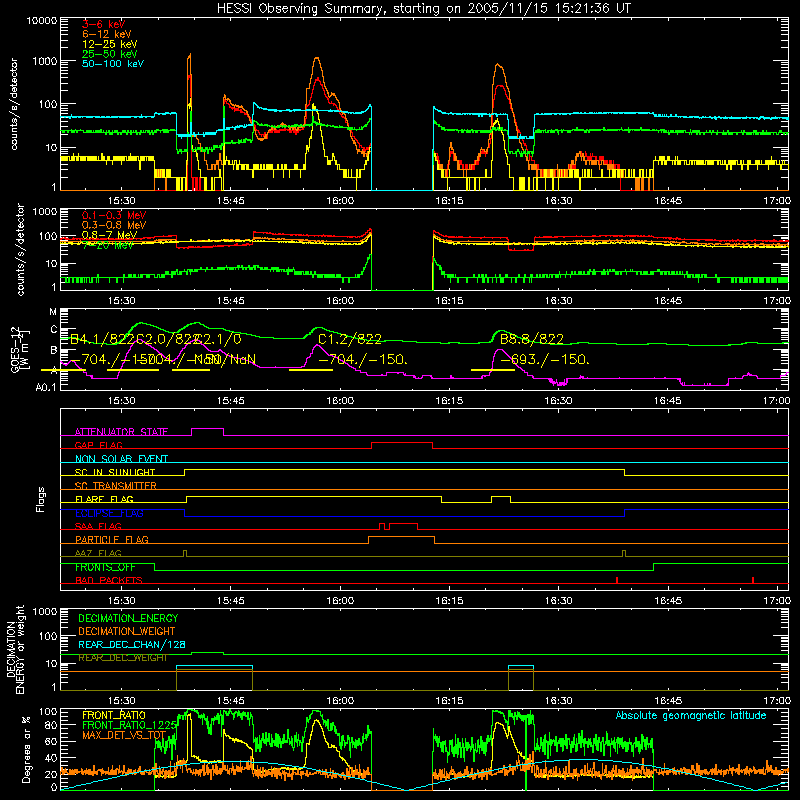The image size is (800, 800).
Task: Click the FRONTS_OFF flag label
Action: coord(105,567)
